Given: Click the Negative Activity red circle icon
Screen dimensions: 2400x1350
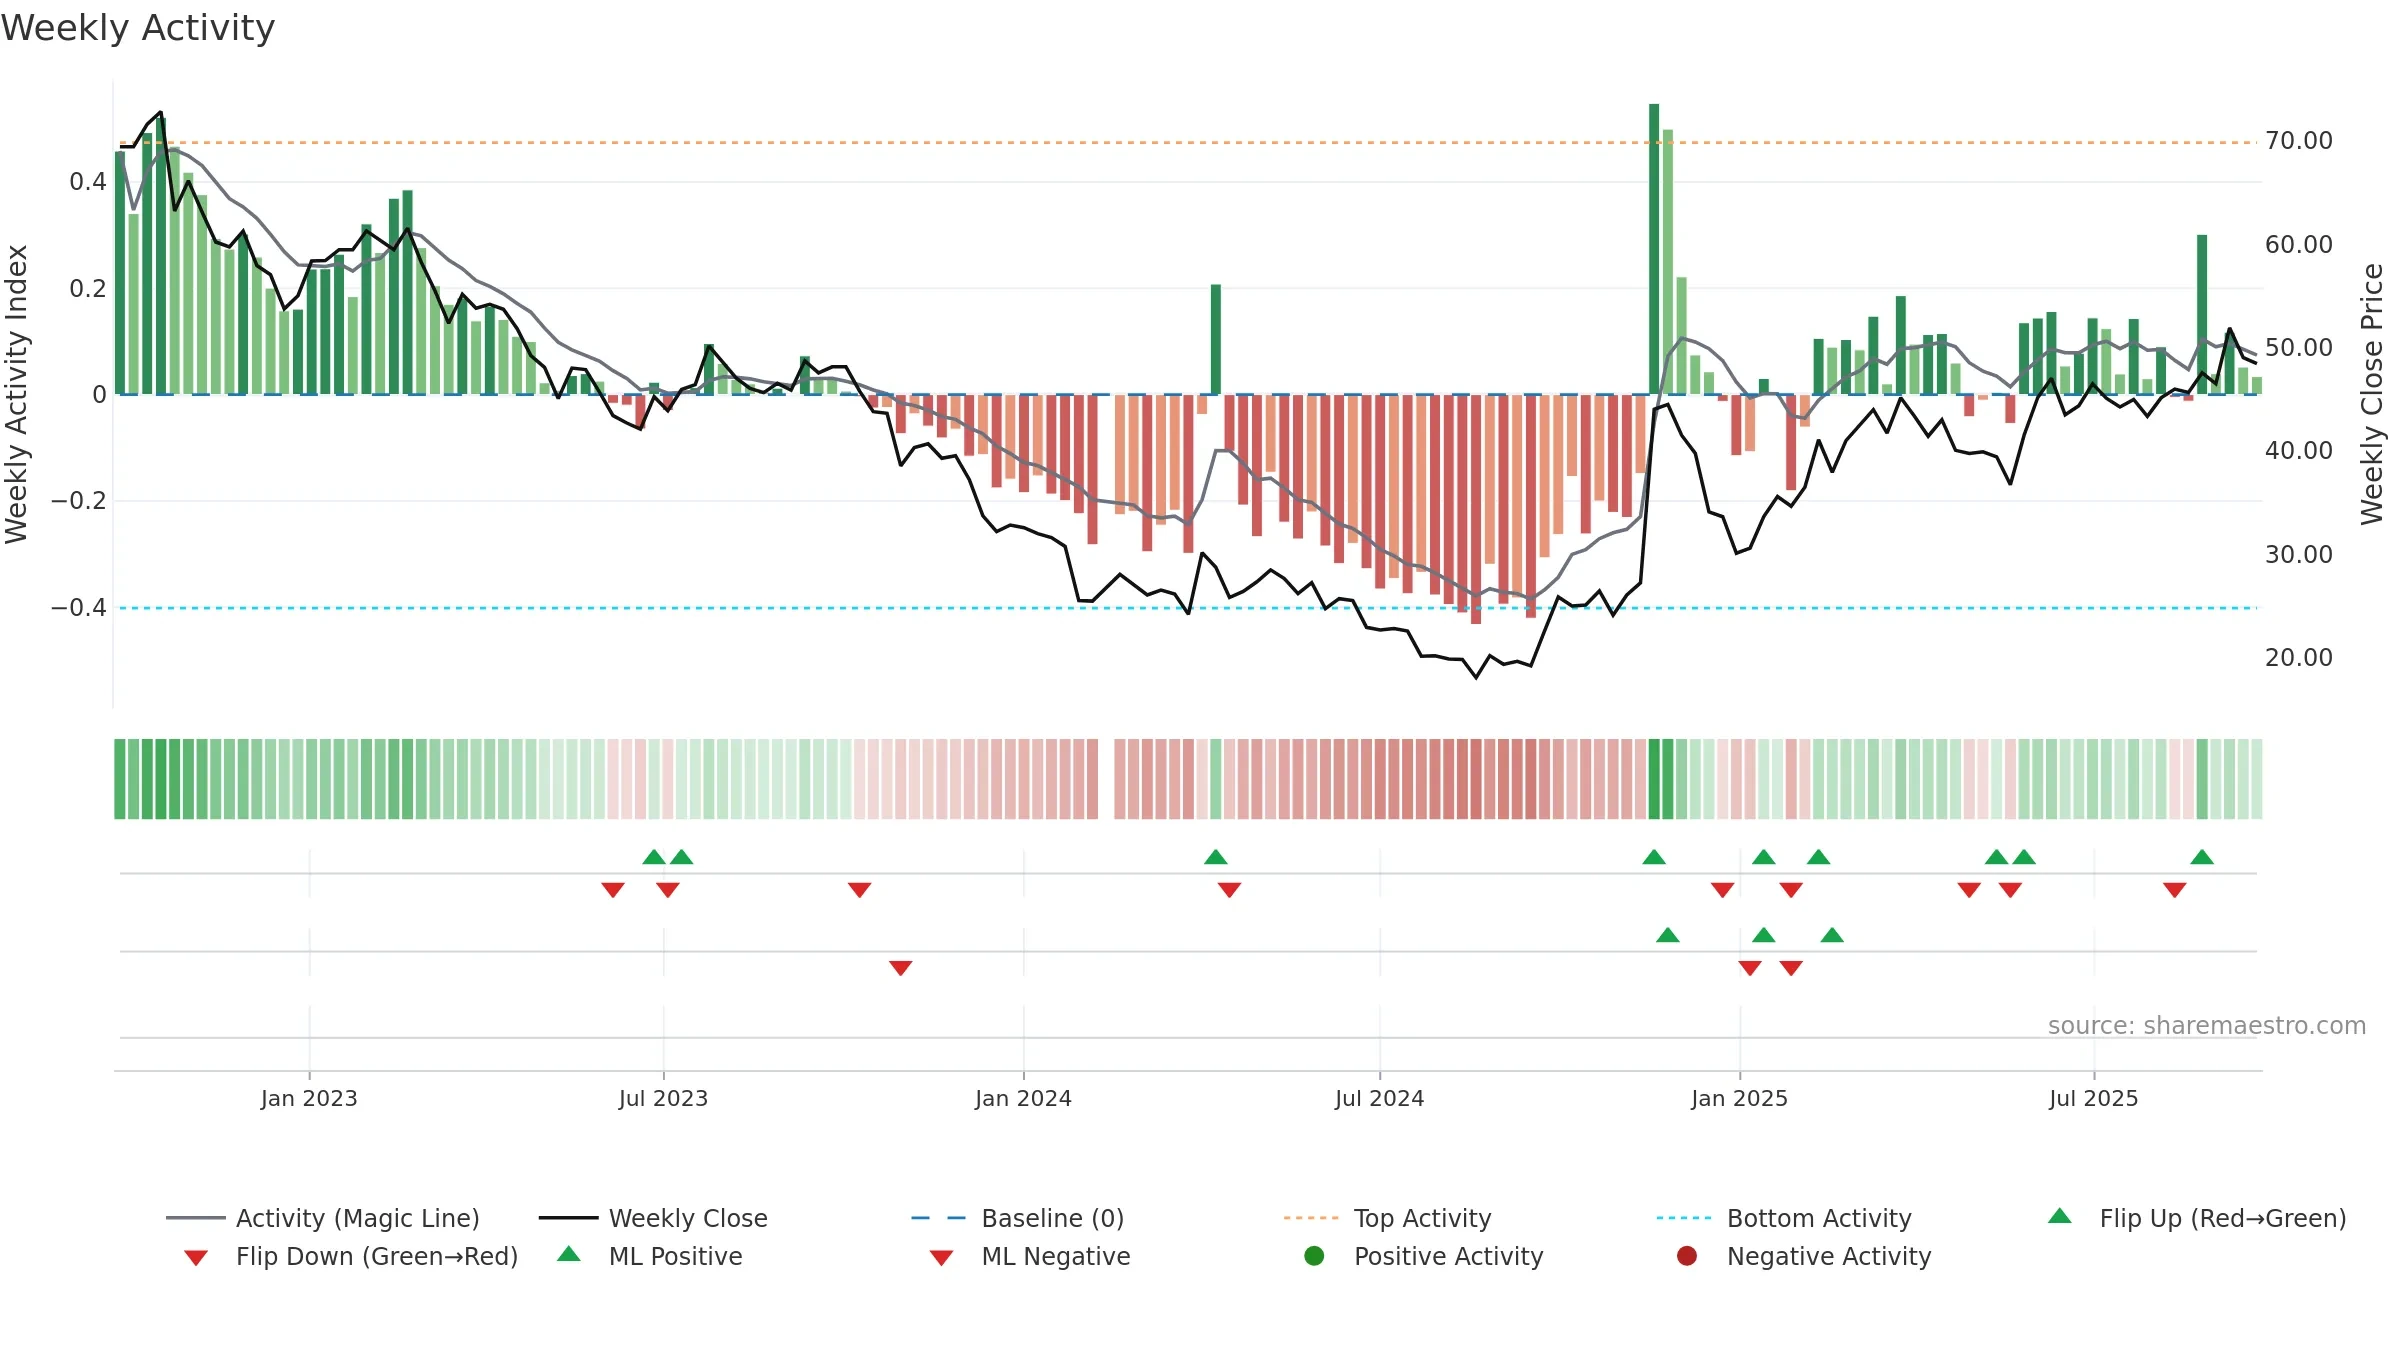Looking at the screenshot, I should coord(1687,1255).
